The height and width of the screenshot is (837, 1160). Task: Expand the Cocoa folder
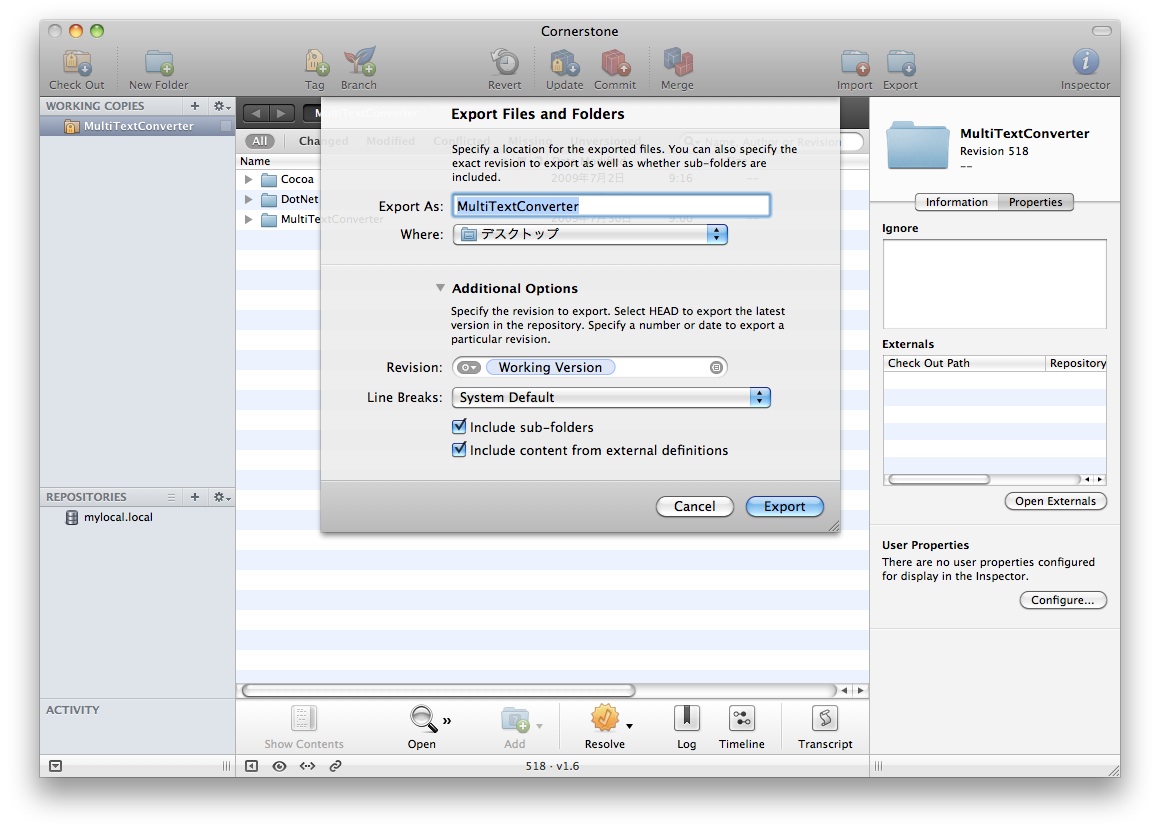coord(249,179)
